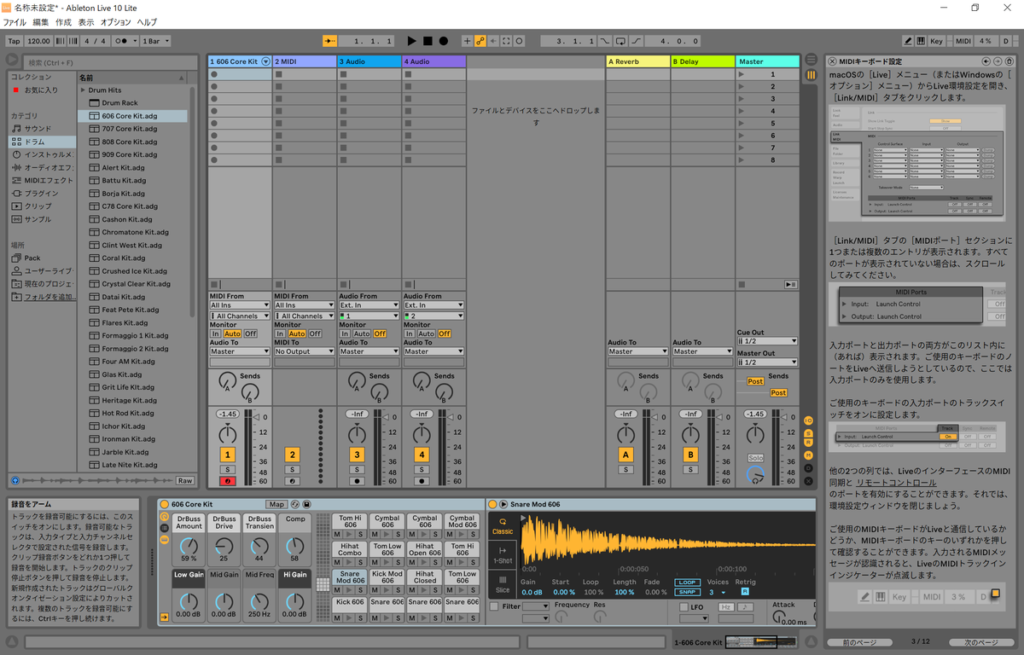
Task: Open Key Map Mode switch
Action: pos(936,40)
